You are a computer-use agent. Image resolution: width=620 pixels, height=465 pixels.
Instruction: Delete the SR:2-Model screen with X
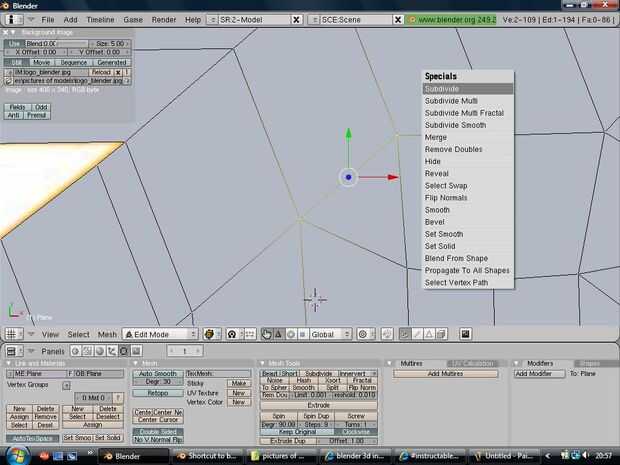coord(296,20)
